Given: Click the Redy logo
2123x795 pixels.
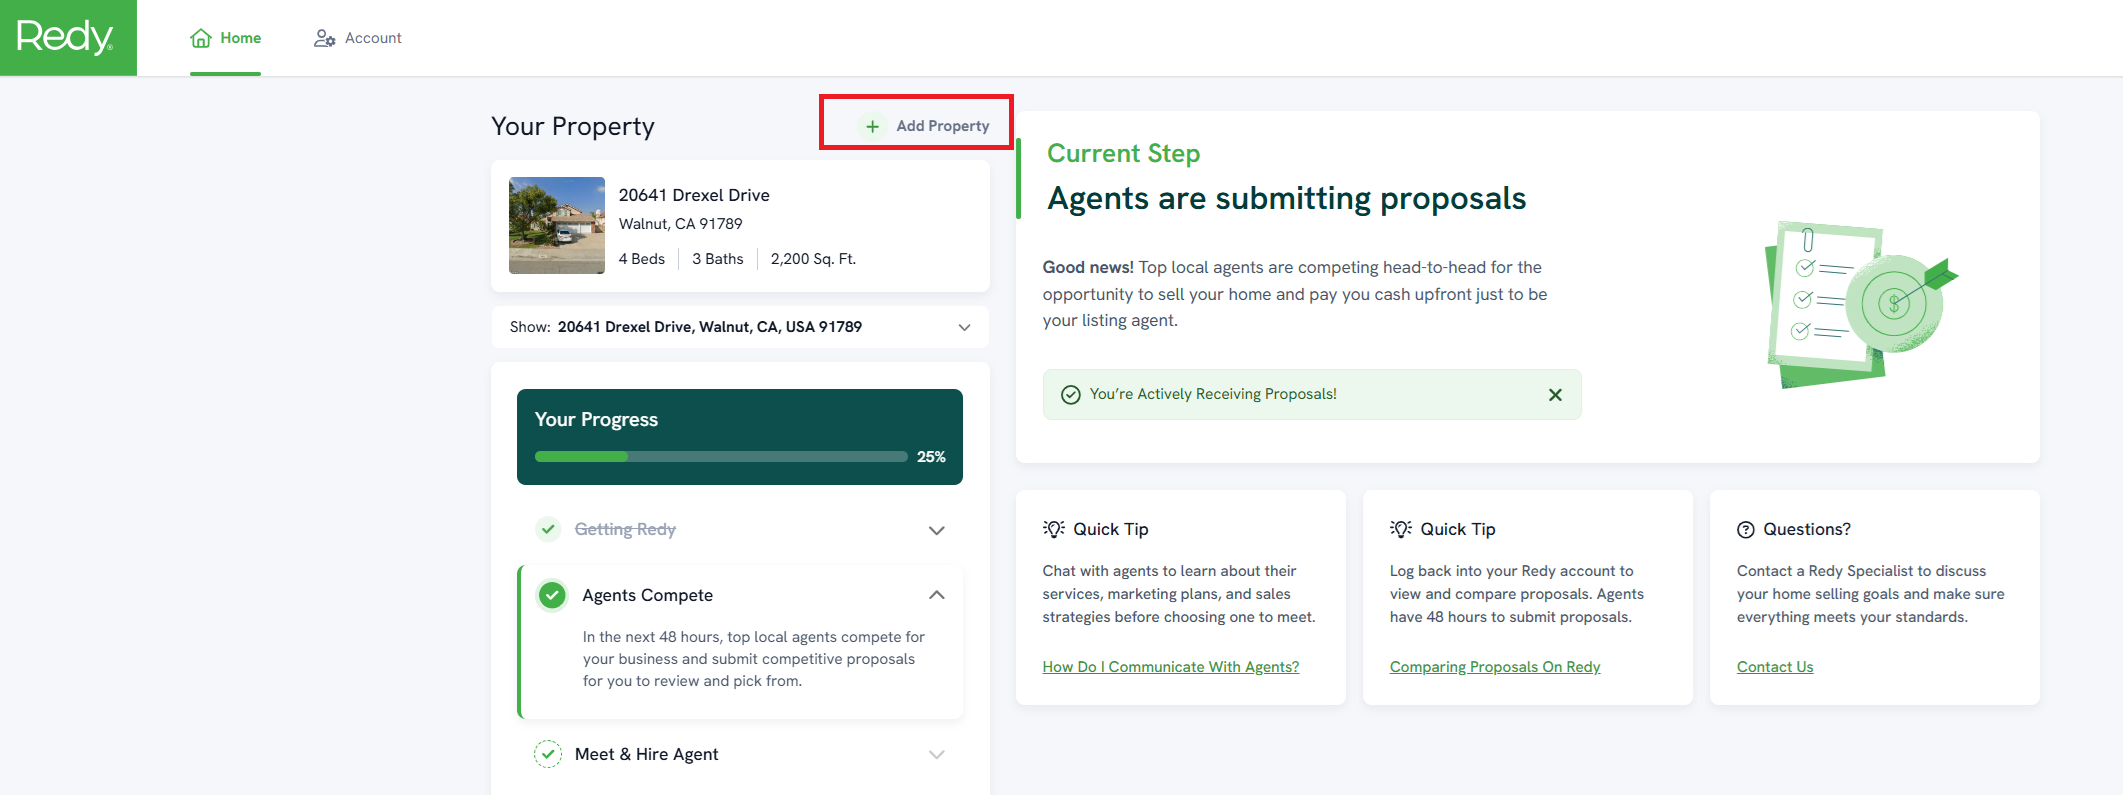Looking at the screenshot, I should tap(65, 37).
